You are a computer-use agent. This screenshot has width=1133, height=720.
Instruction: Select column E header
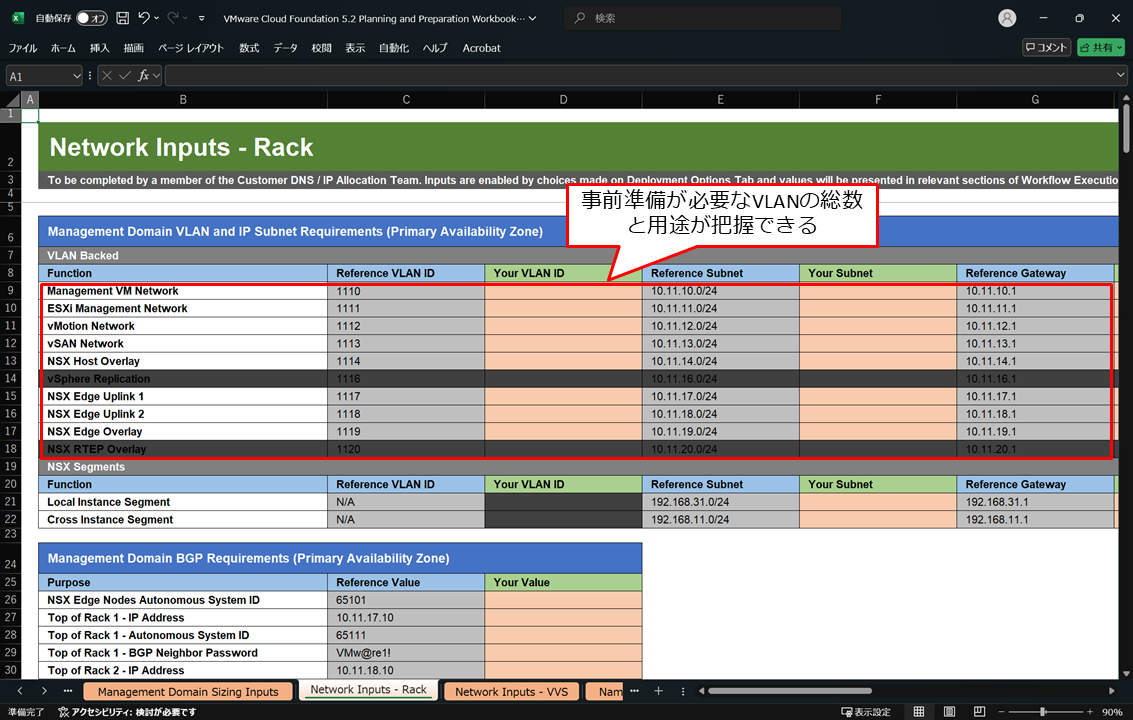pyautogui.click(x=720, y=100)
